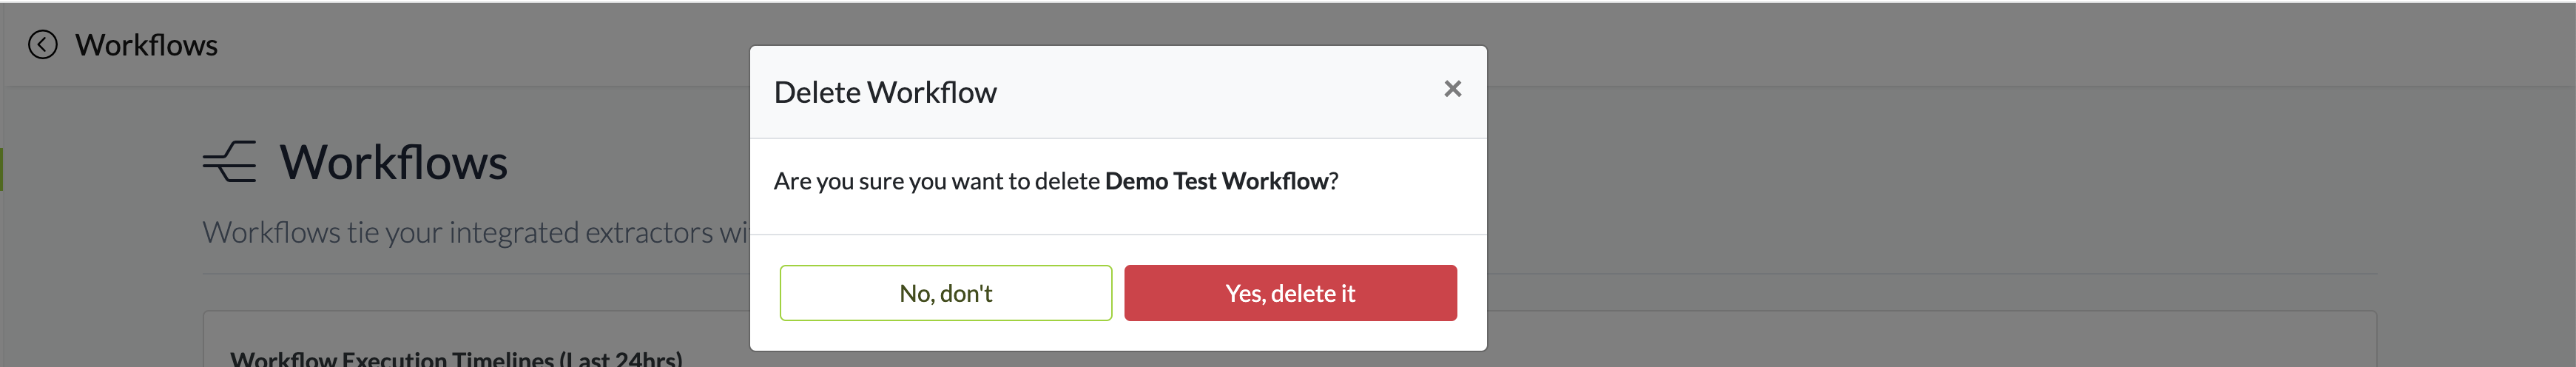Click the Workflows title in top bar
2576x367 pixels.
(x=146, y=45)
